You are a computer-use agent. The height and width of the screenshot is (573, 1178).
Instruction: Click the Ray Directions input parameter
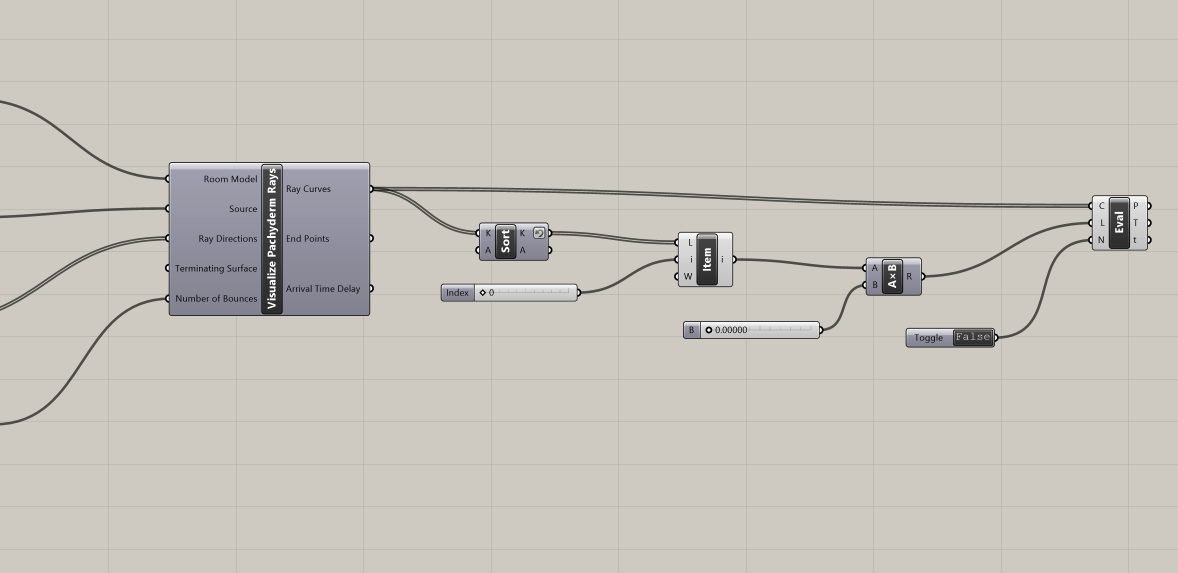point(228,239)
